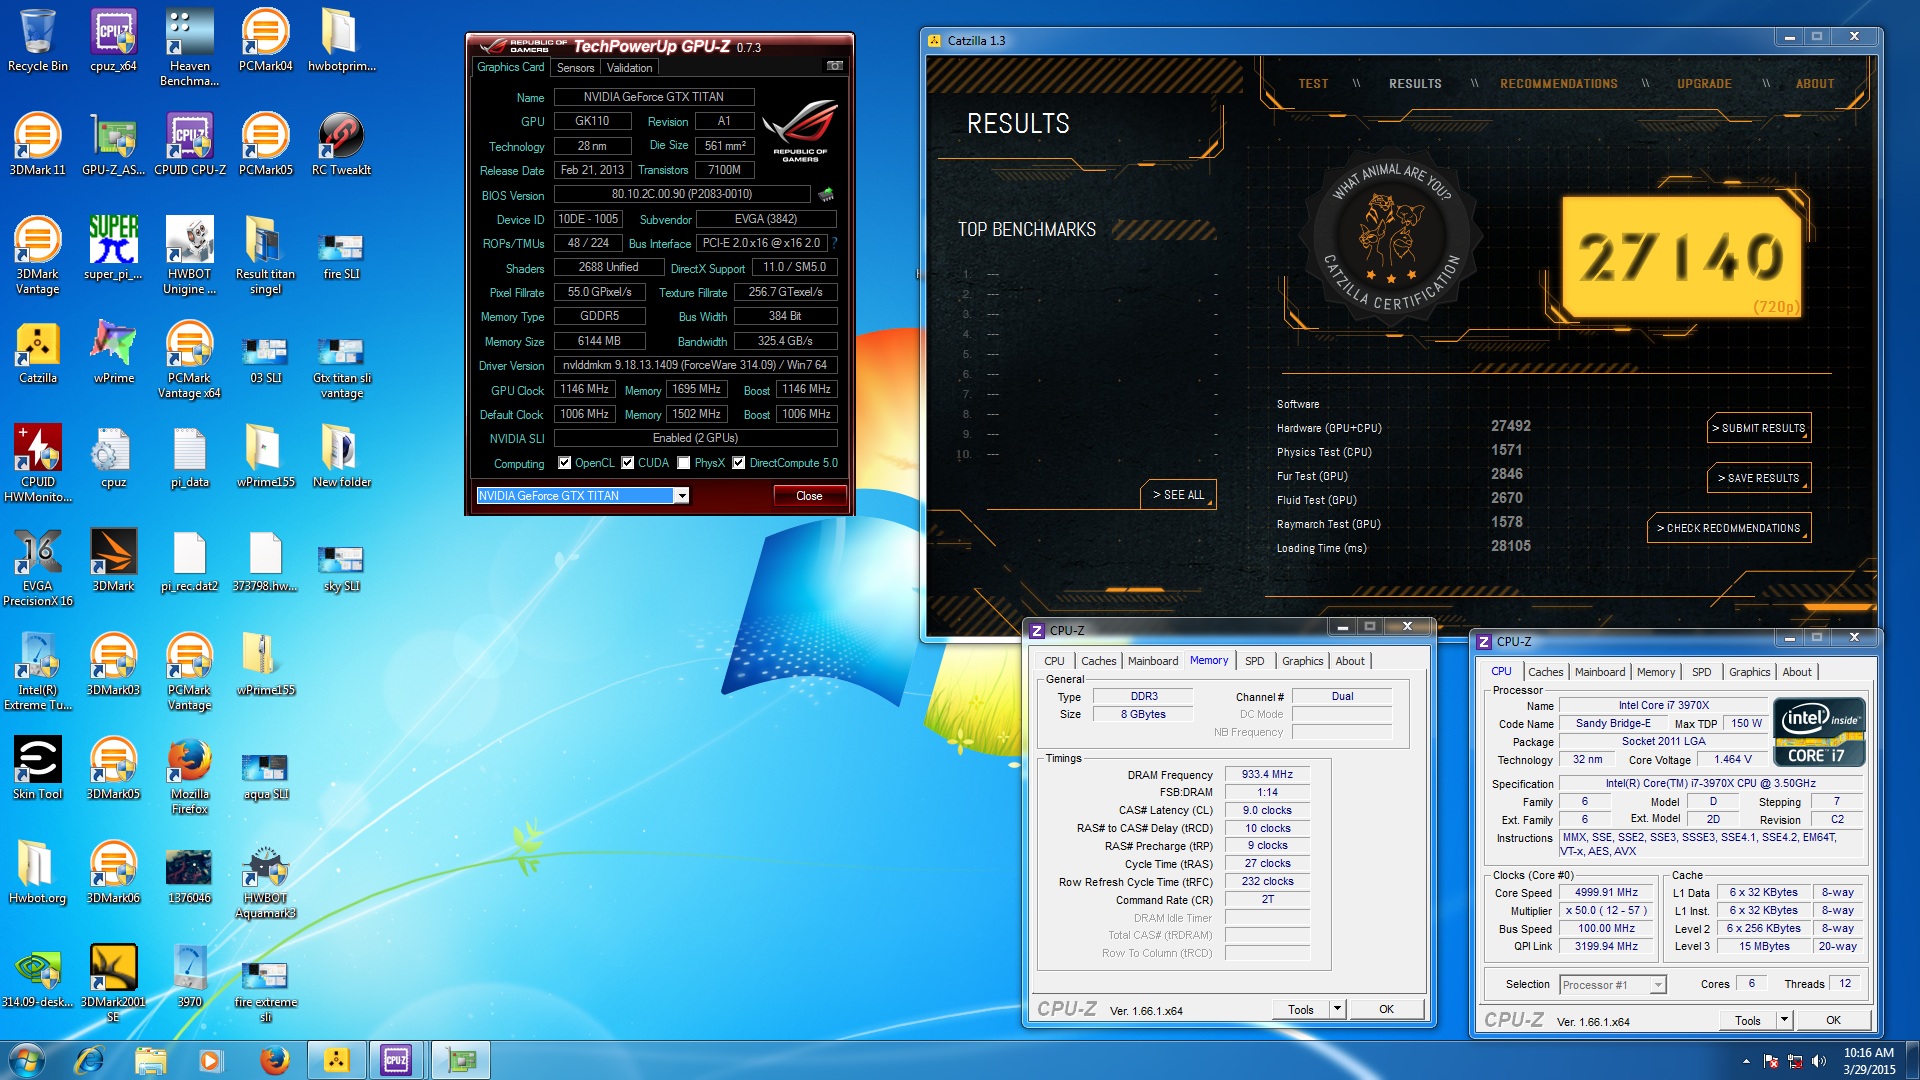Click the BIOS save chip icon in GPU-Z
Image resolution: width=1920 pixels, height=1080 pixels.
tap(826, 194)
